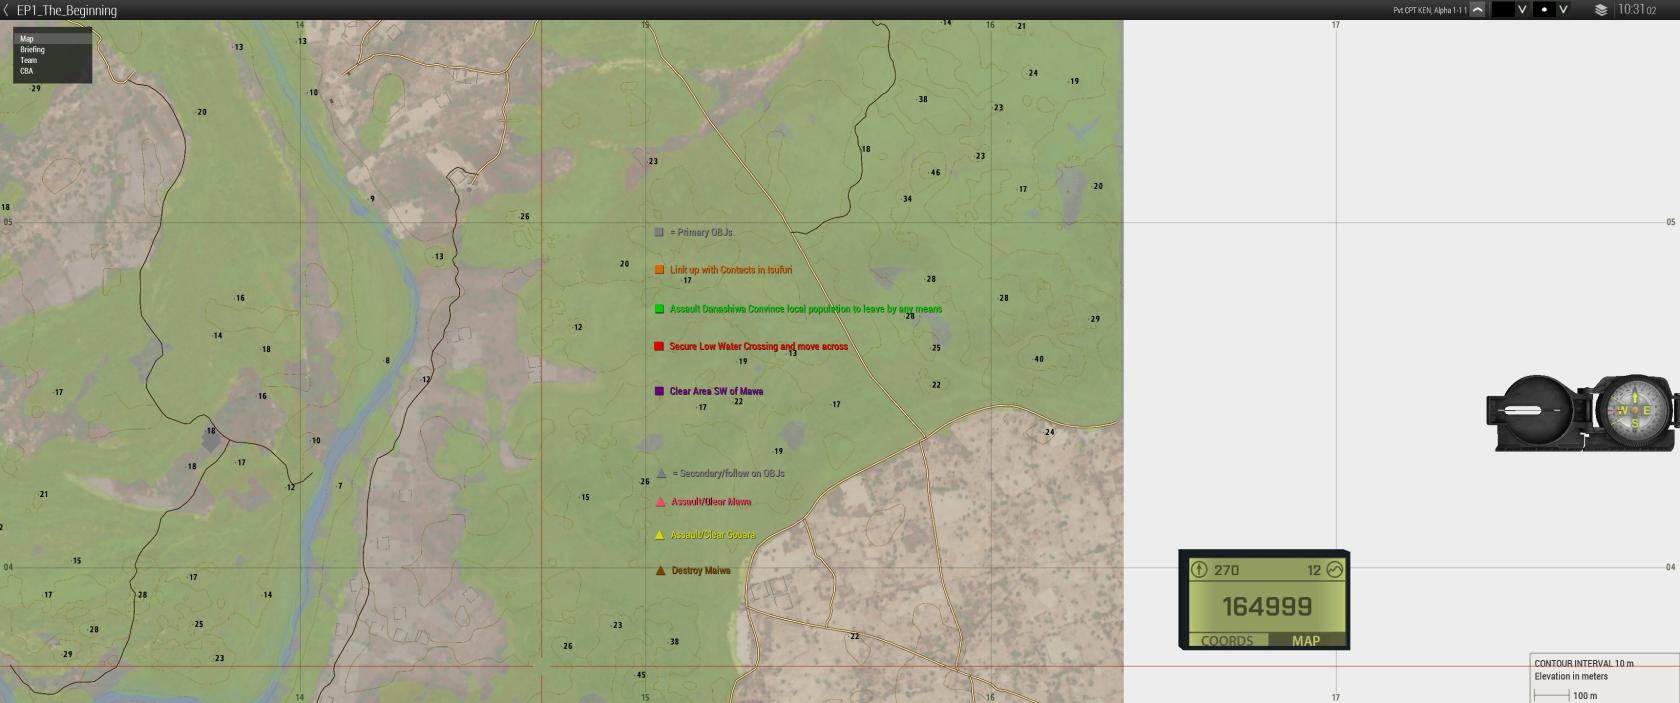This screenshot has height=703, width=1680.
Task: Go back using the arrow beside EP1_The_Beginning
Action: 7,10
